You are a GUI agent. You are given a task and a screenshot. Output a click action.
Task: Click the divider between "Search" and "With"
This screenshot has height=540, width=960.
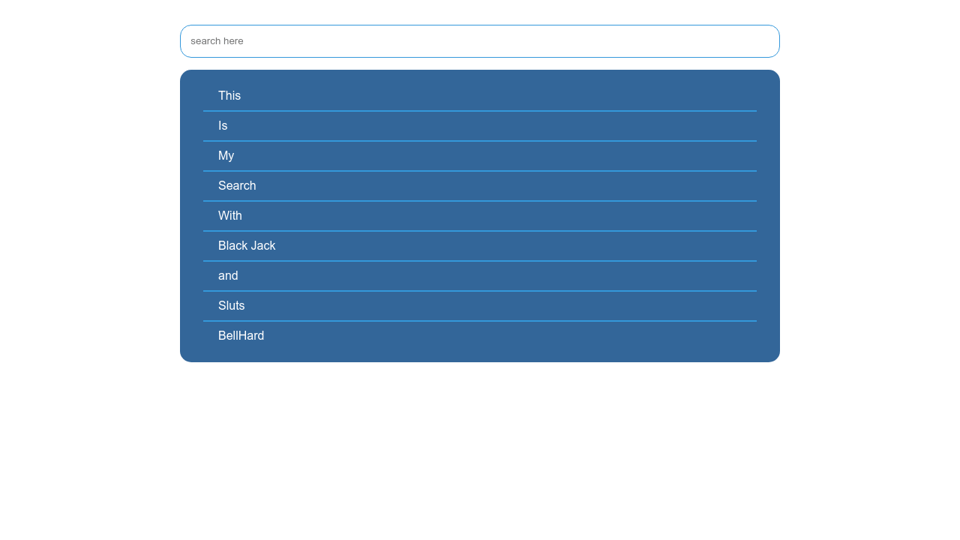tap(479, 201)
